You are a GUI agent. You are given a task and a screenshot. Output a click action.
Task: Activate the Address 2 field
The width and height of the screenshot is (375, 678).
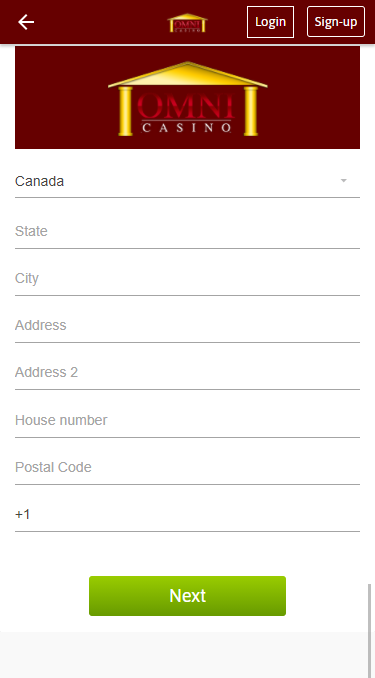point(187,373)
